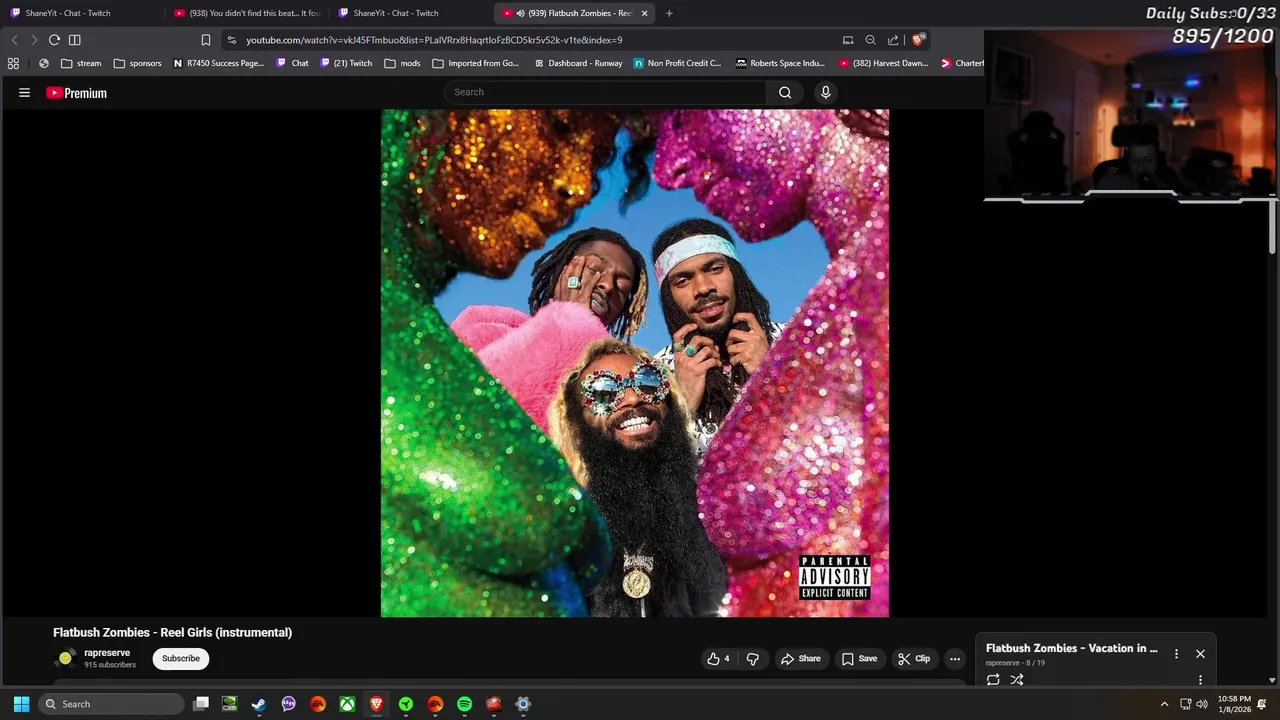Open playlist panel options menu
The width and height of the screenshot is (1280, 720).
click(x=1176, y=654)
